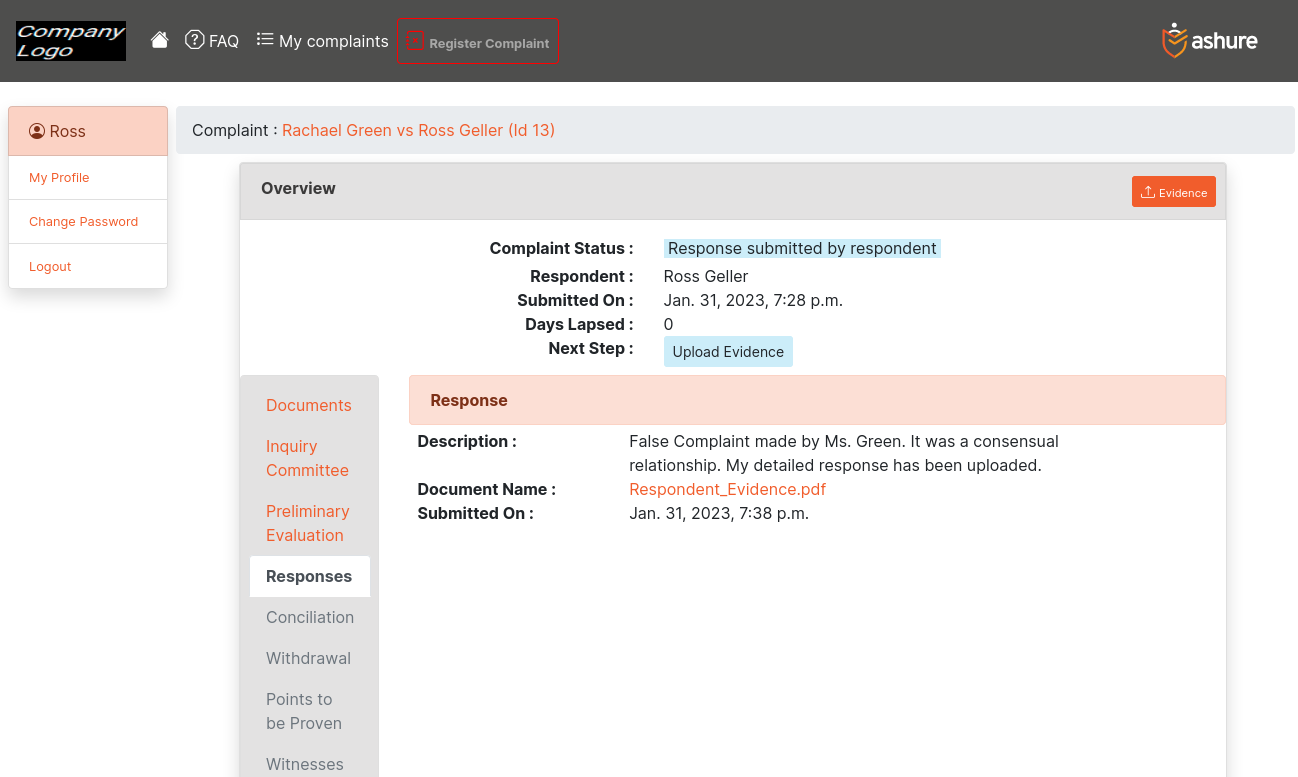Select Change Password in sidebar
Screen dimensions: 1298x777
point(83,221)
